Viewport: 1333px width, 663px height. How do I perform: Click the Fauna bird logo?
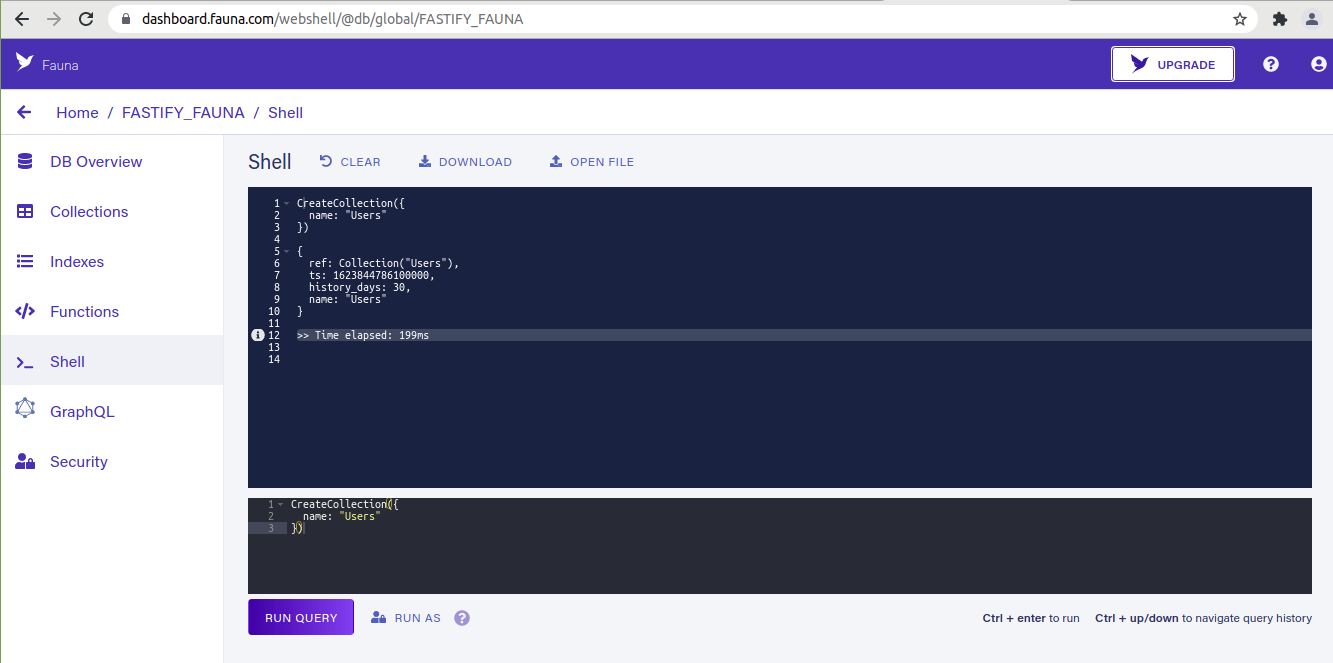click(x=24, y=62)
